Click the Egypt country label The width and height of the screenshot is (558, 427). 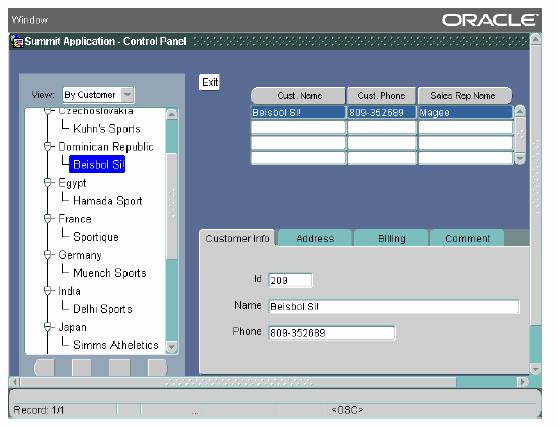coord(72,183)
